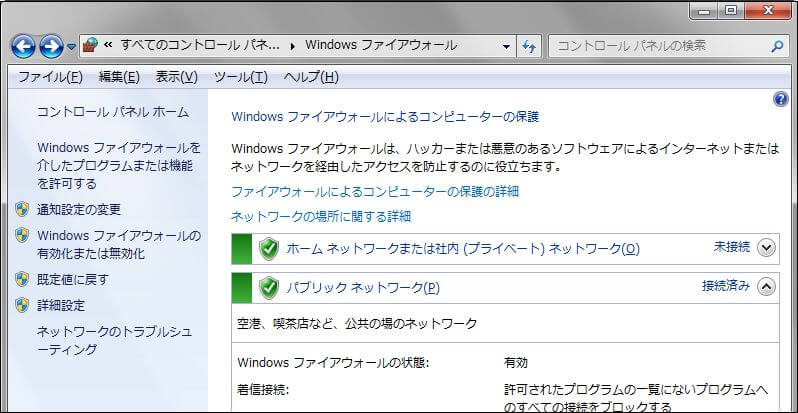Open the ヘルプ(H) menu

(x=311, y=77)
